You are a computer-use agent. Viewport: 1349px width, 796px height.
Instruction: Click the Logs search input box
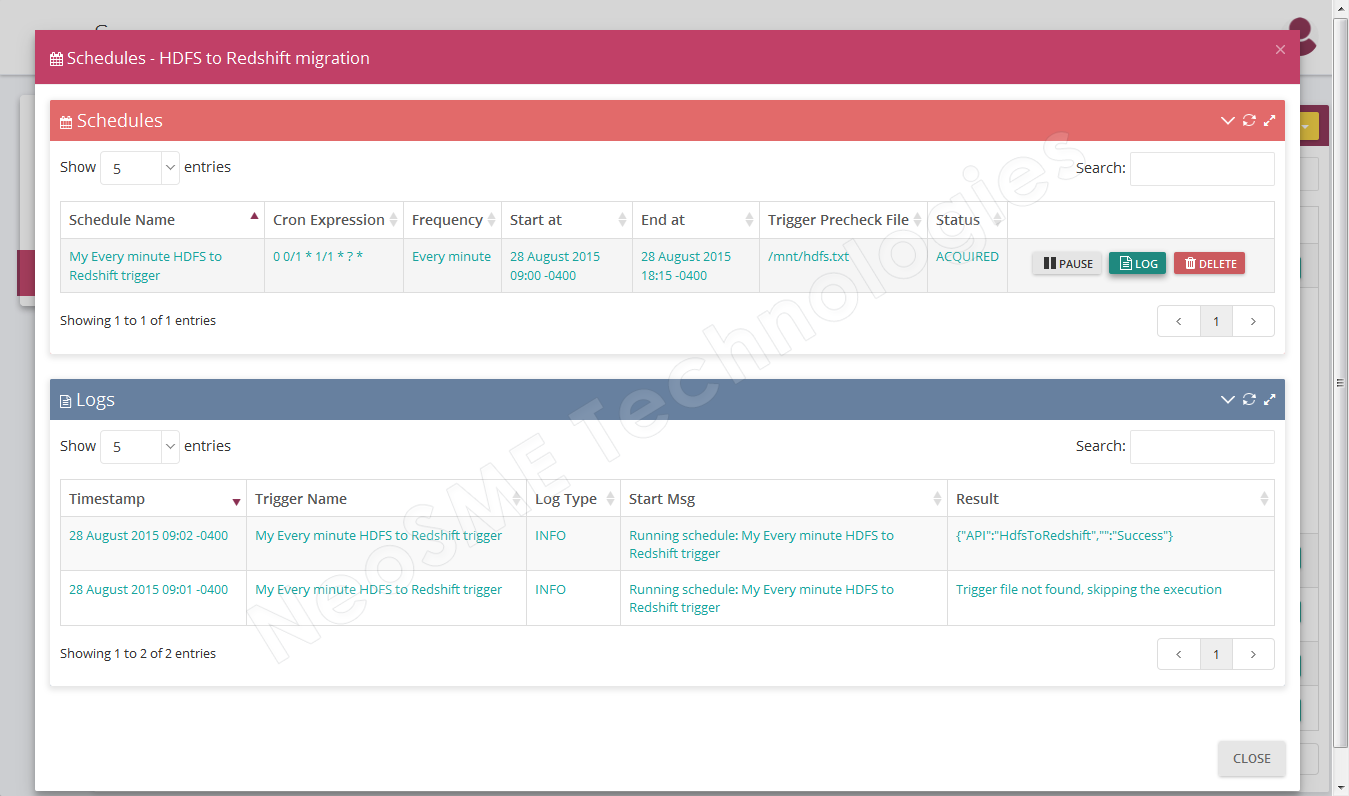point(1202,447)
